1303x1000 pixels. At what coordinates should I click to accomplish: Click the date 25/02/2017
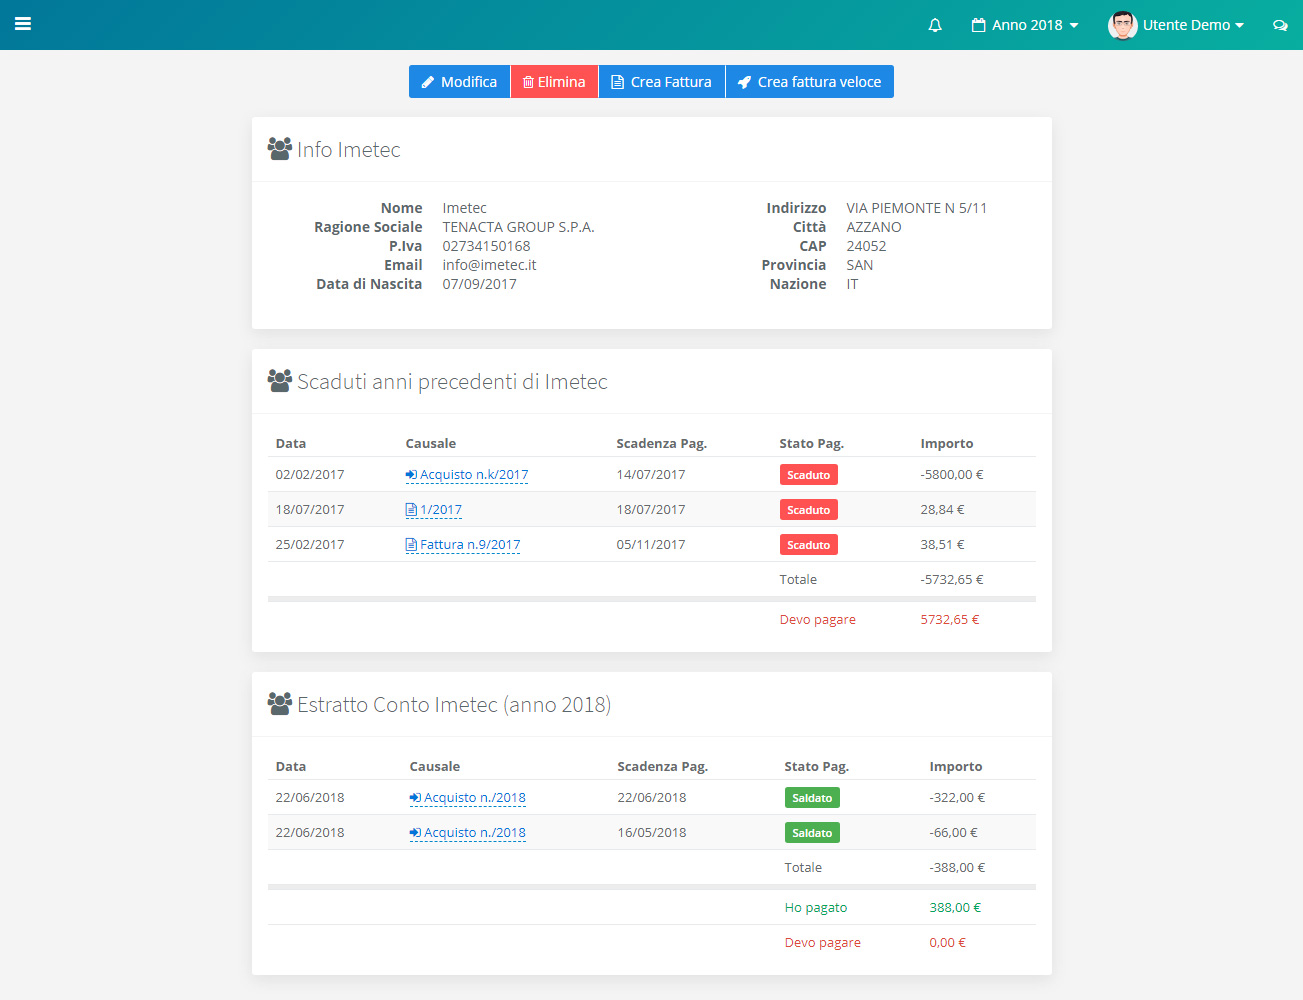pyautogui.click(x=310, y=545)
